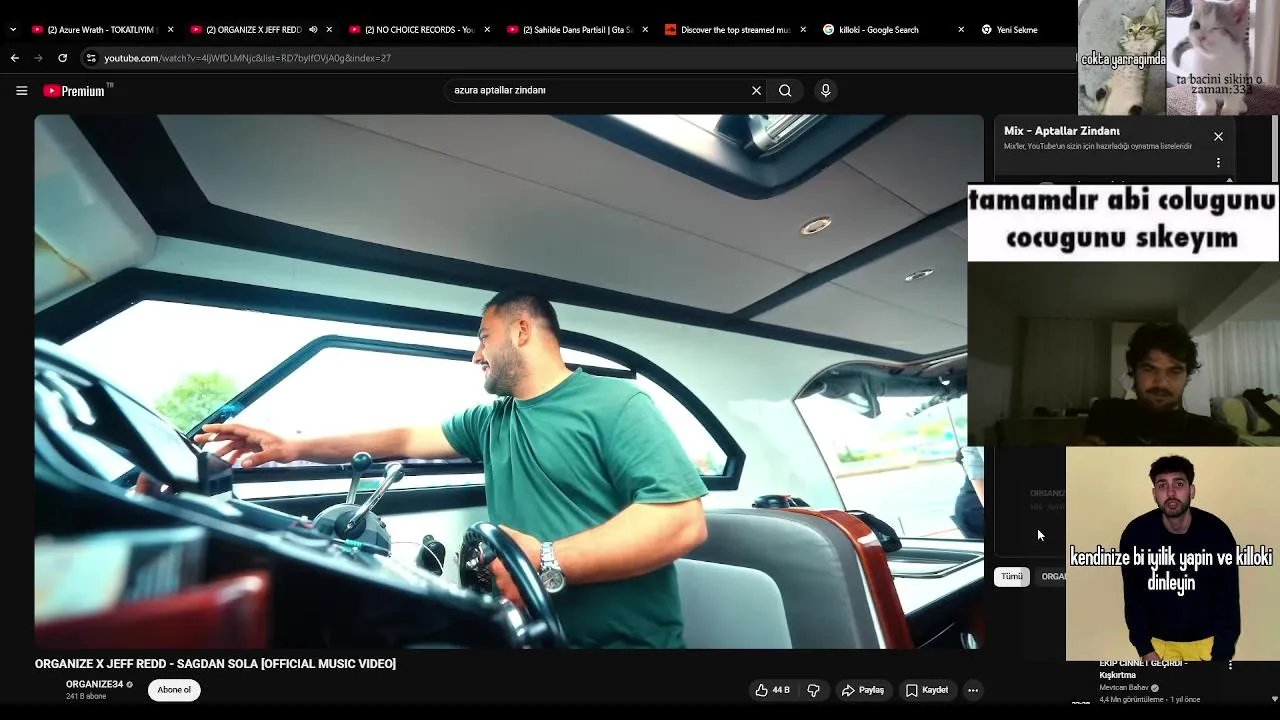This screenshot has height=720, width=1280.
Task: Go forward in browser history
Action: pyautogui.click(x=38, y=58)
